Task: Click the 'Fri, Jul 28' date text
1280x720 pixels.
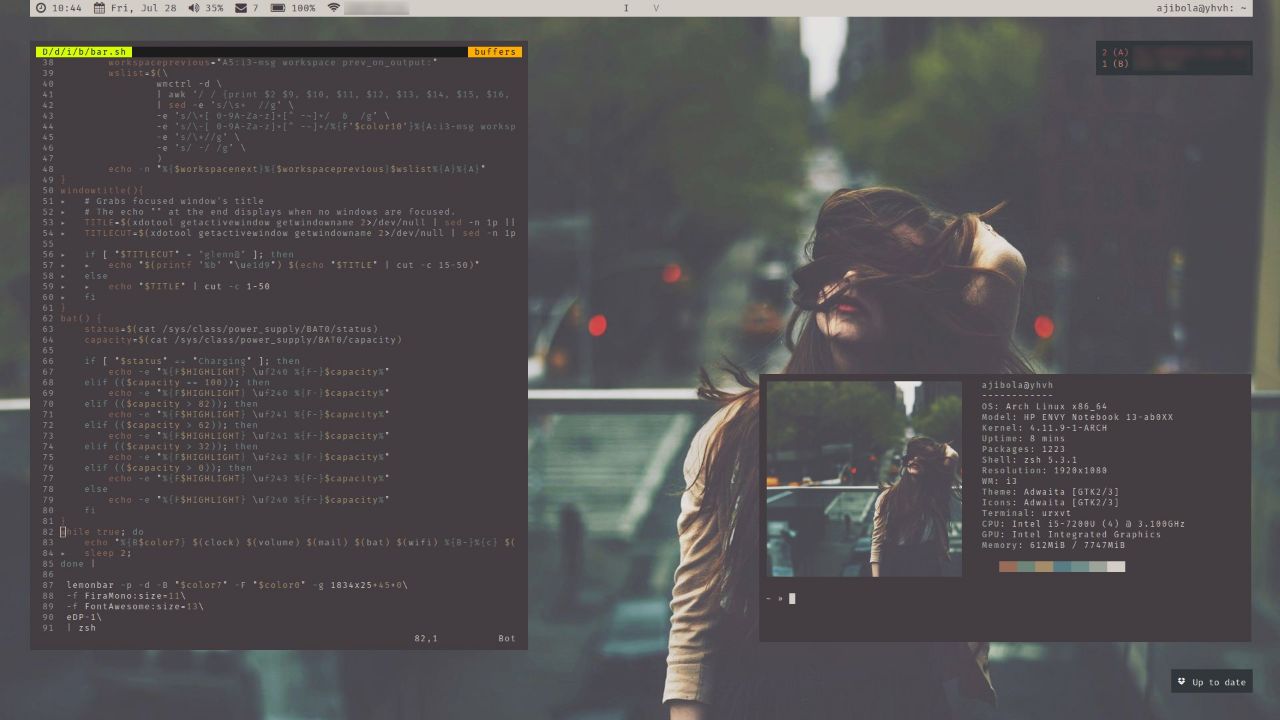Action: click(143, 8)
